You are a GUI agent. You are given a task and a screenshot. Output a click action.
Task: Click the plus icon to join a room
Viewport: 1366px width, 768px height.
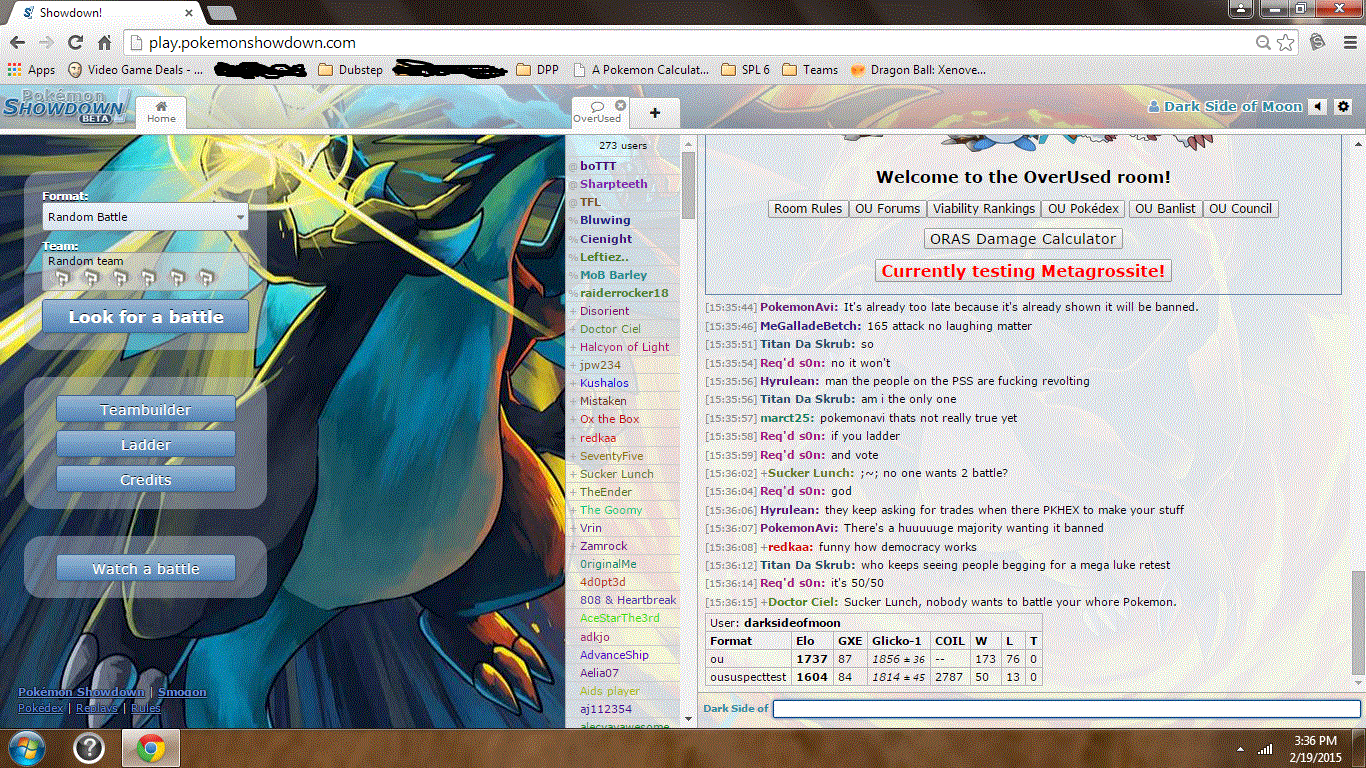tap(655, 113)
